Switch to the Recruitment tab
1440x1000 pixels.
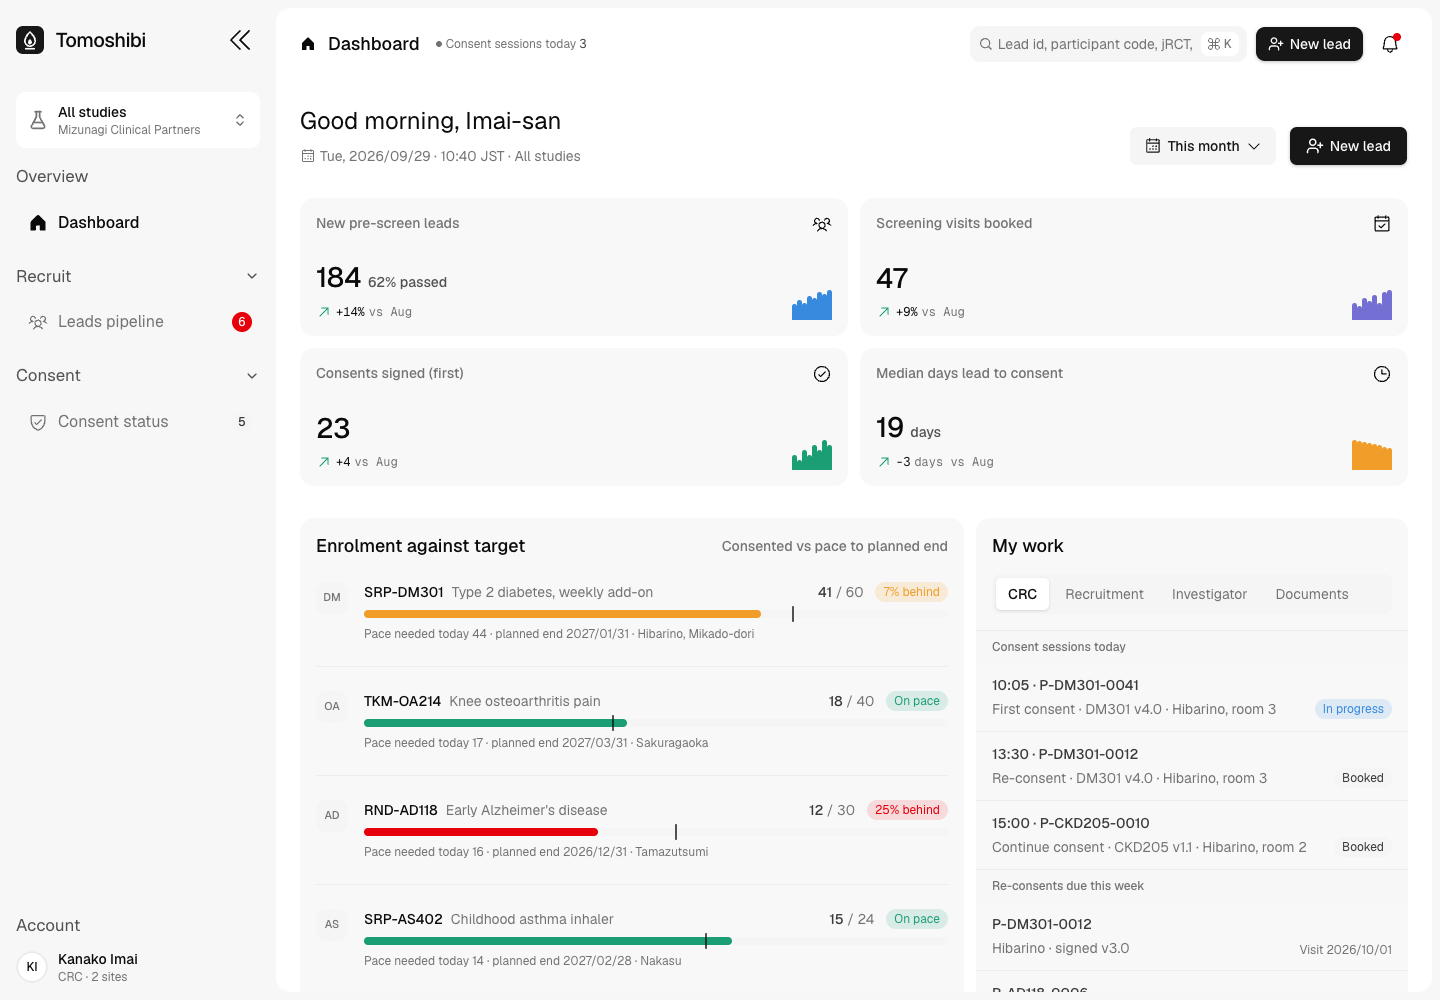(x=1104, y=594)
